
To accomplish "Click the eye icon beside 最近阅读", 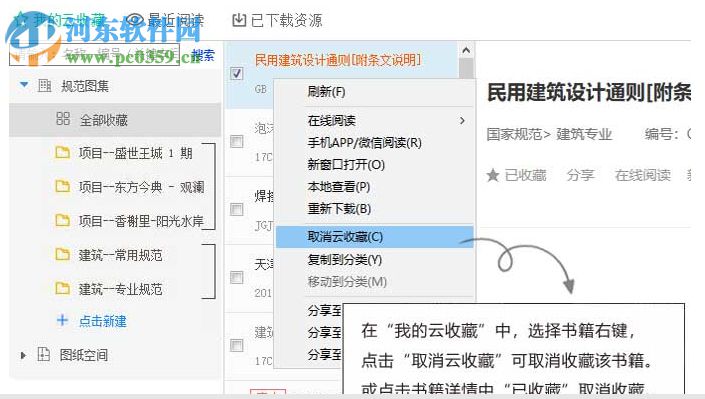I will 134,20.
